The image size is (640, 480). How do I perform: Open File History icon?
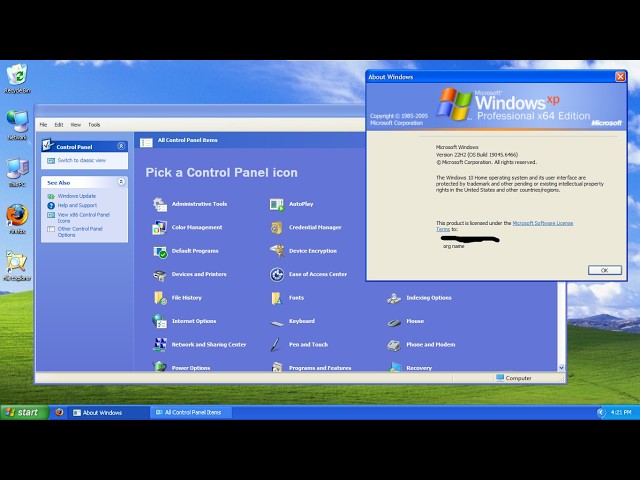160,298
